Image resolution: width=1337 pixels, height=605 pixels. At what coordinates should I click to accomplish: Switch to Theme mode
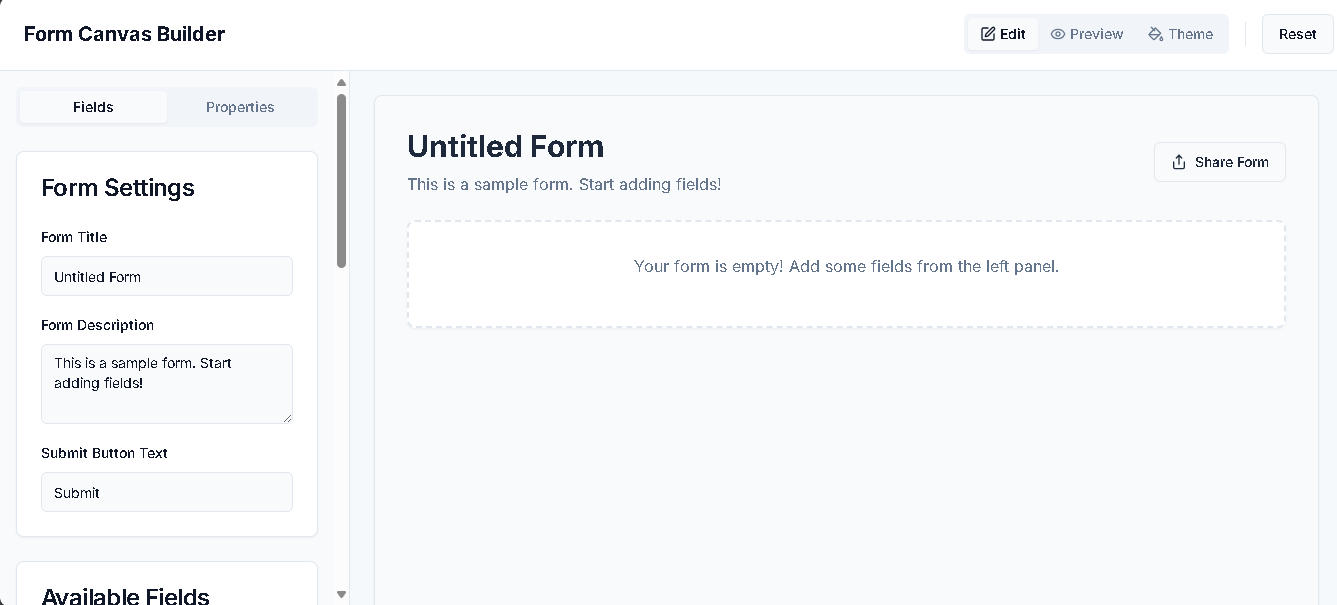click(1181, 34)
